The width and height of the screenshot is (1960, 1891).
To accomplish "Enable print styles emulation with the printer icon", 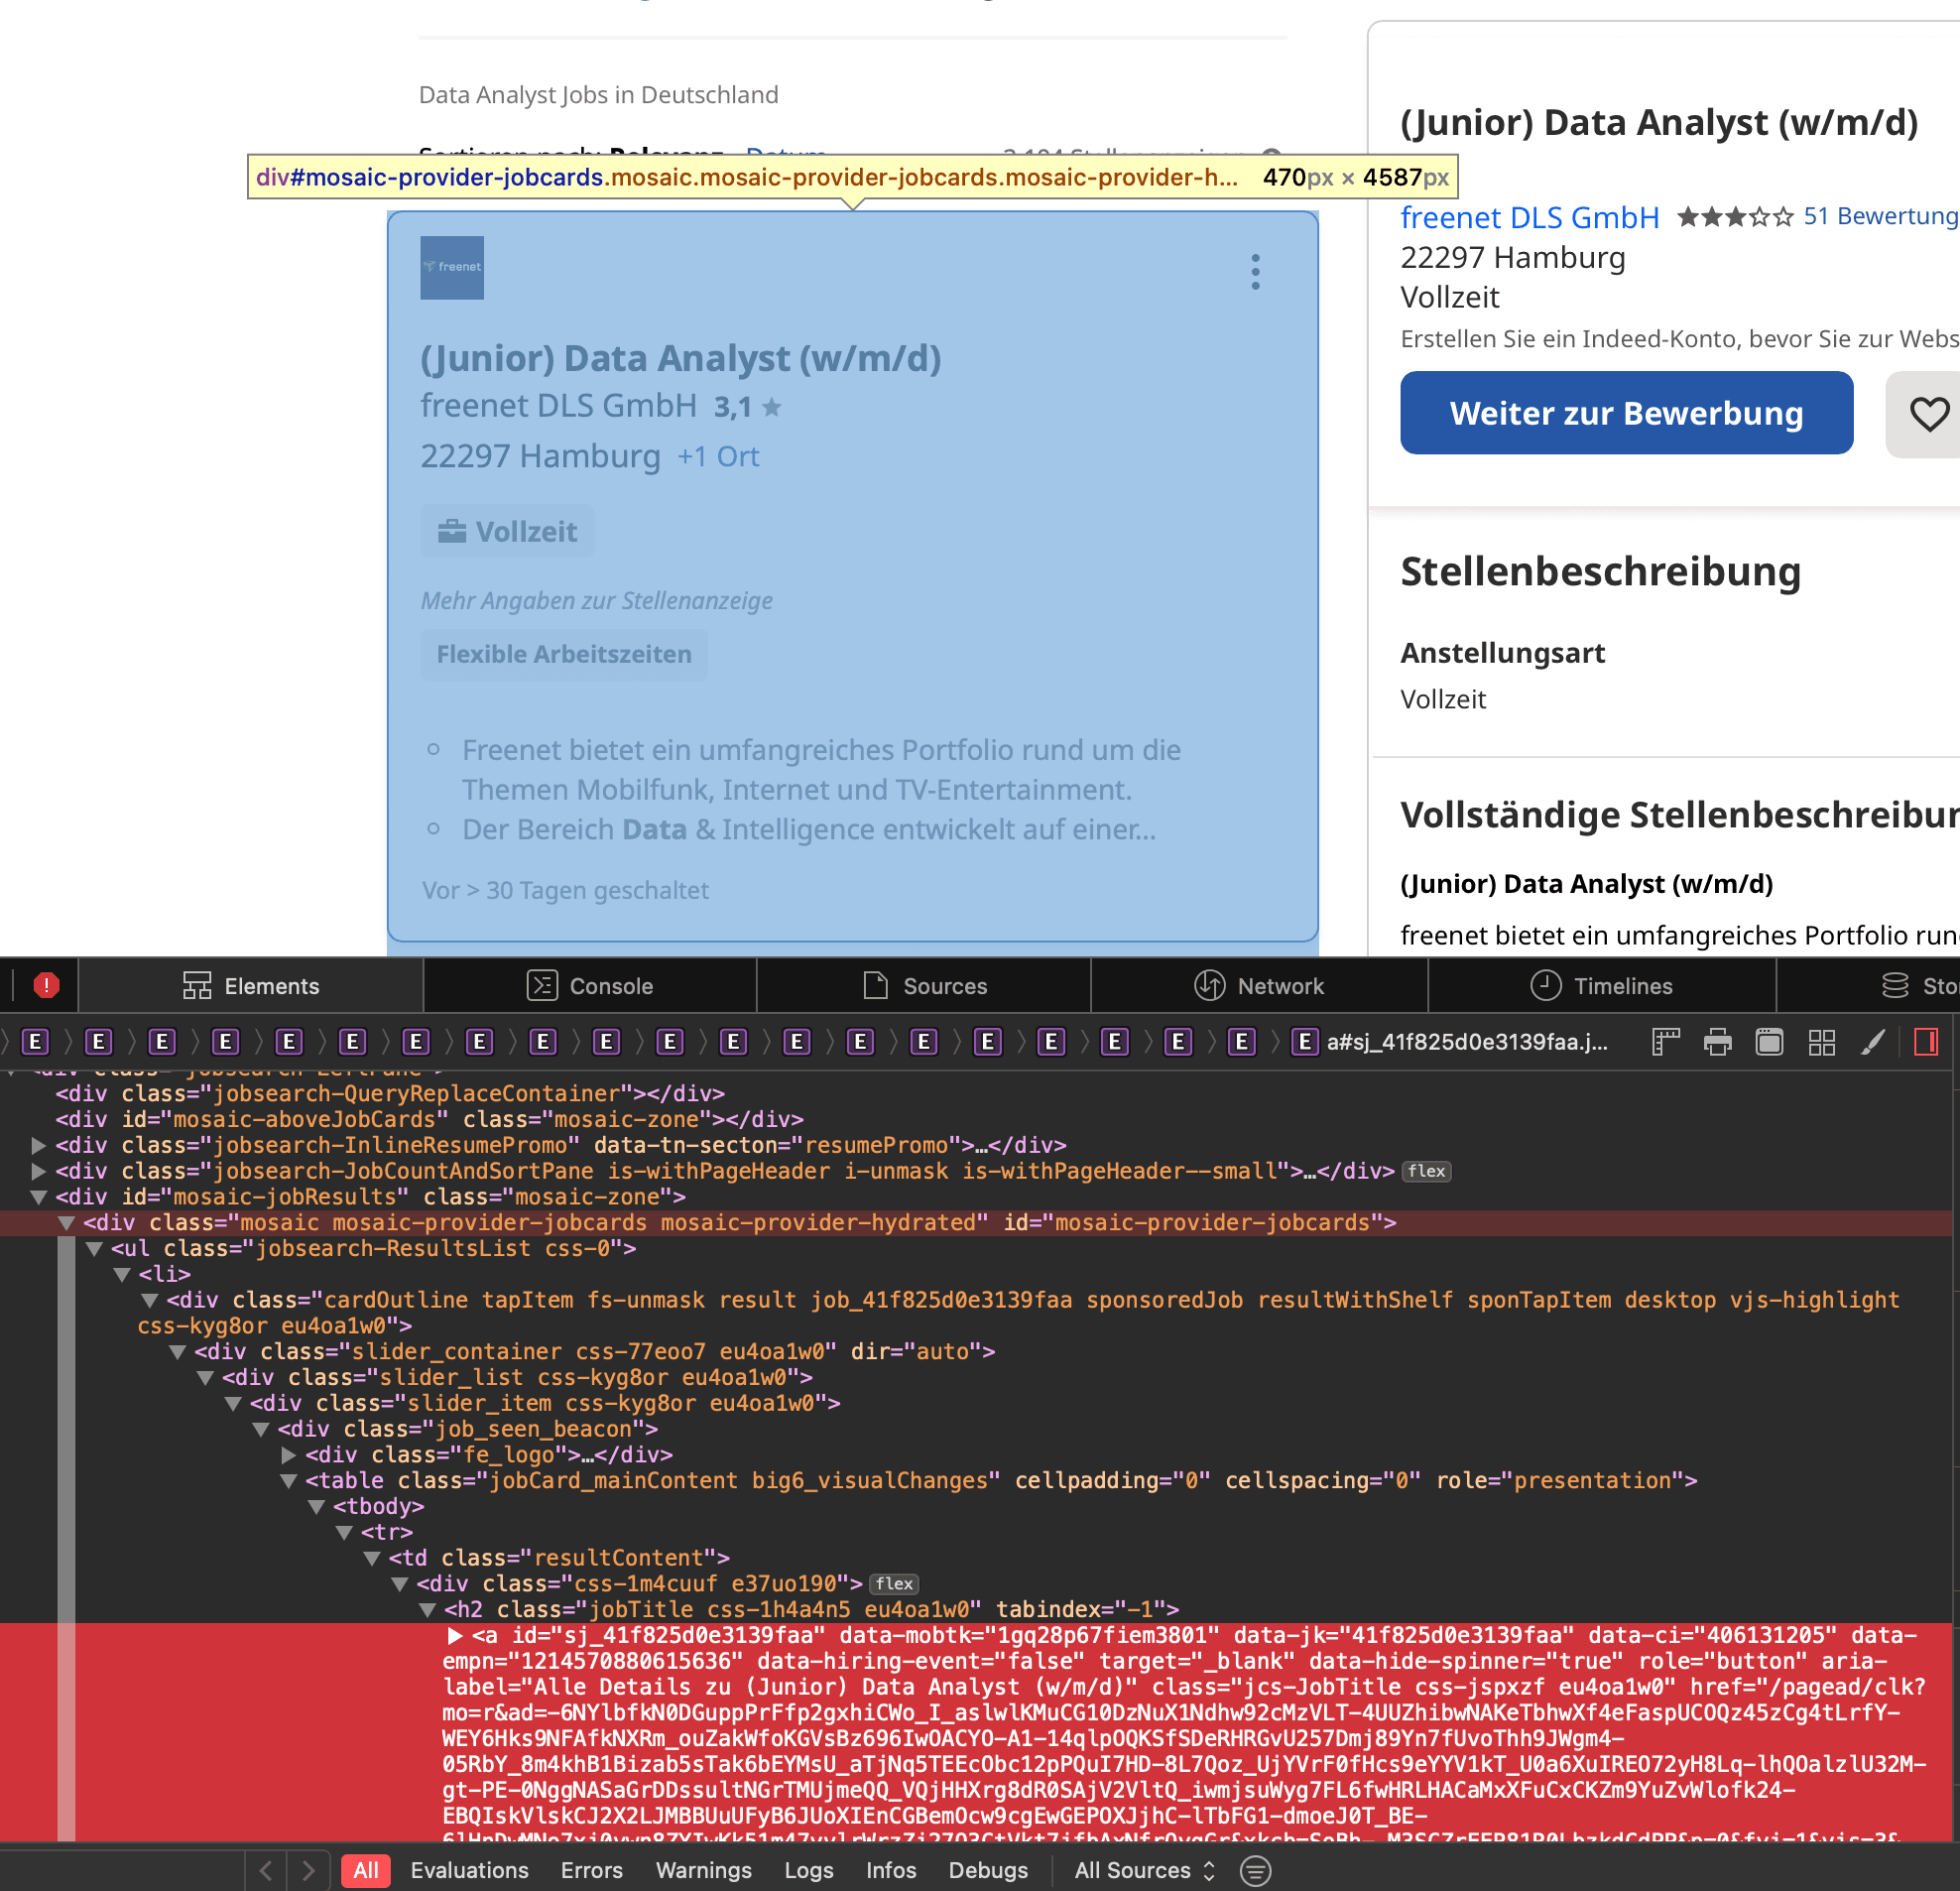I will [1718, 1041].
